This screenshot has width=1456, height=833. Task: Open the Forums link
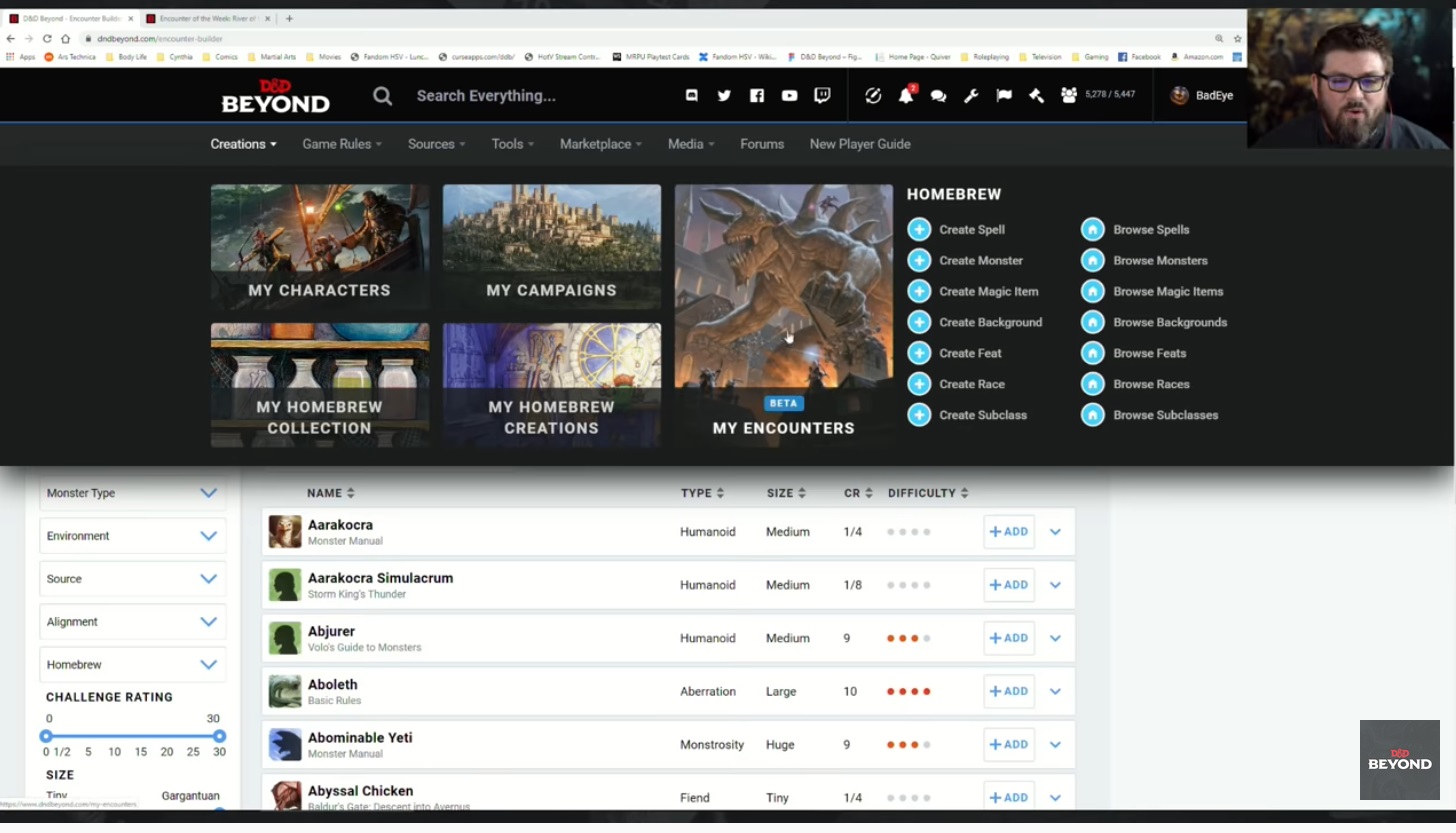(762, 144)
